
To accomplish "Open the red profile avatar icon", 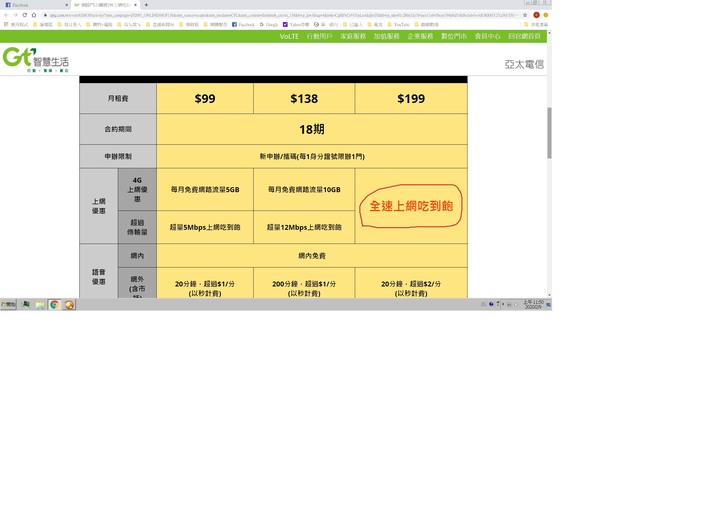I will coord(536,15).
